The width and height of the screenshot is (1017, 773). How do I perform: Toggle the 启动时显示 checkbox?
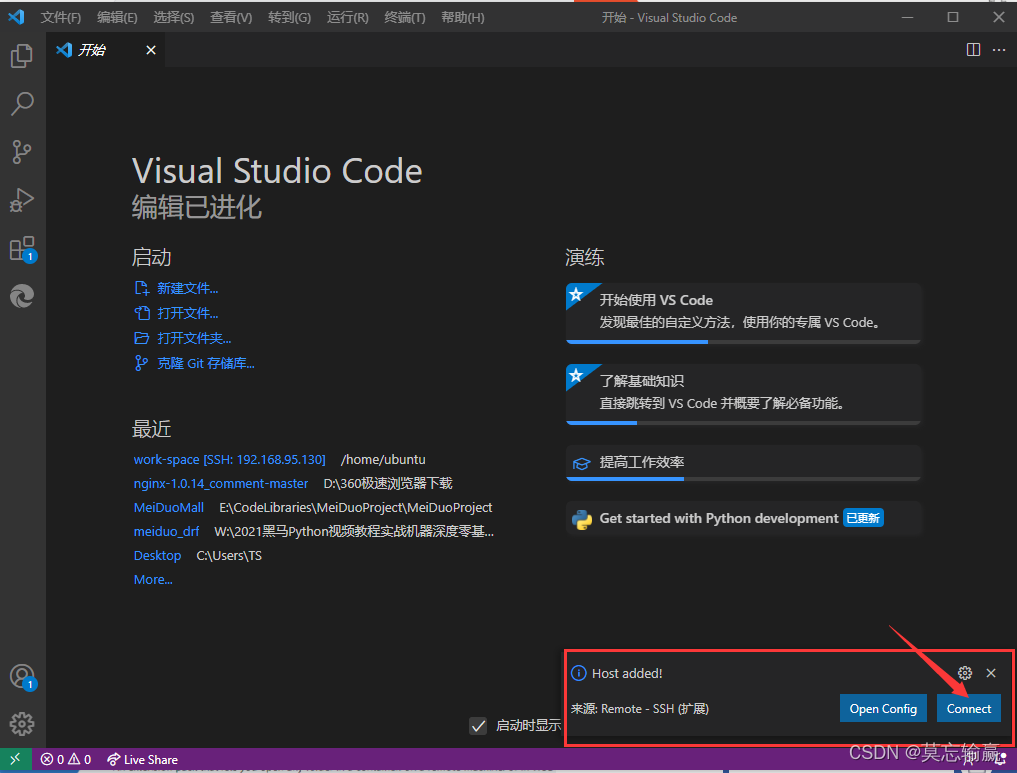[x=478, y=726]
